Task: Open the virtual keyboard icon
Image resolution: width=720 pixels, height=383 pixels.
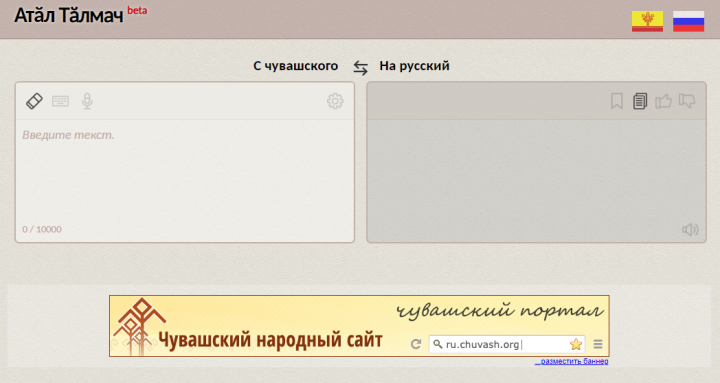Action: click(61, 101)
